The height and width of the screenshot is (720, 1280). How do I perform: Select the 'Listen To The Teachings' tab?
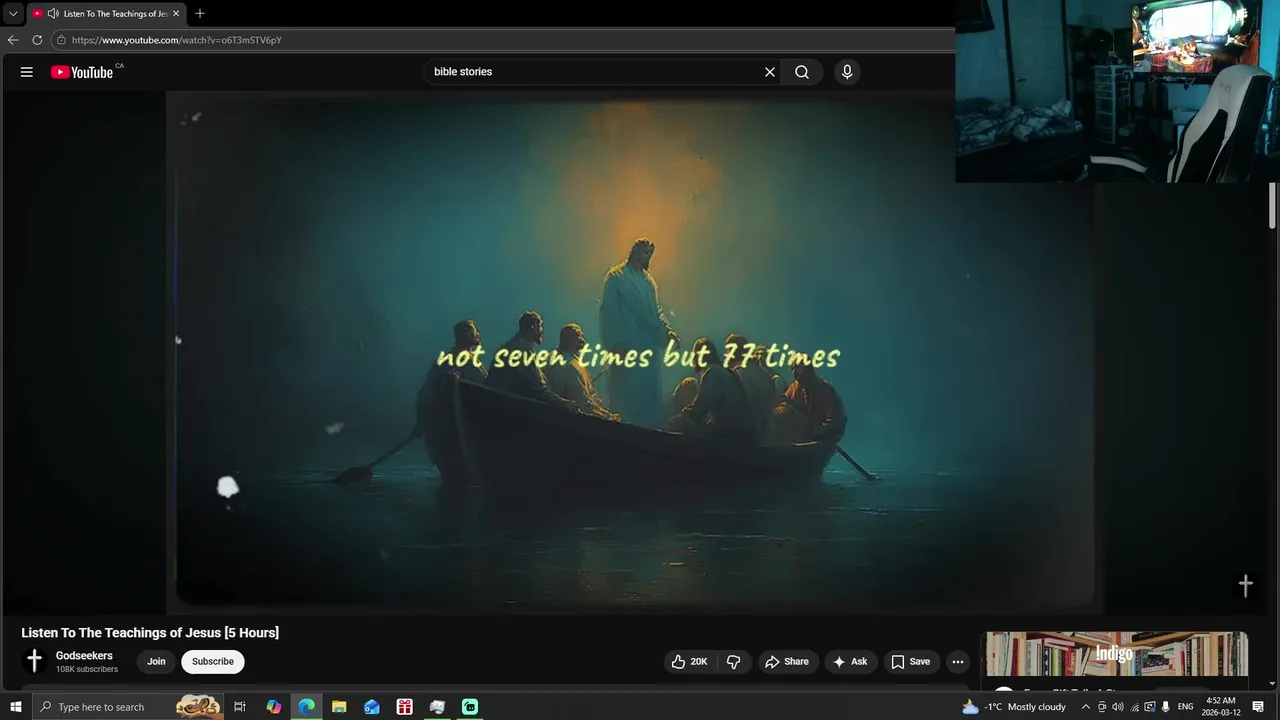106,14
